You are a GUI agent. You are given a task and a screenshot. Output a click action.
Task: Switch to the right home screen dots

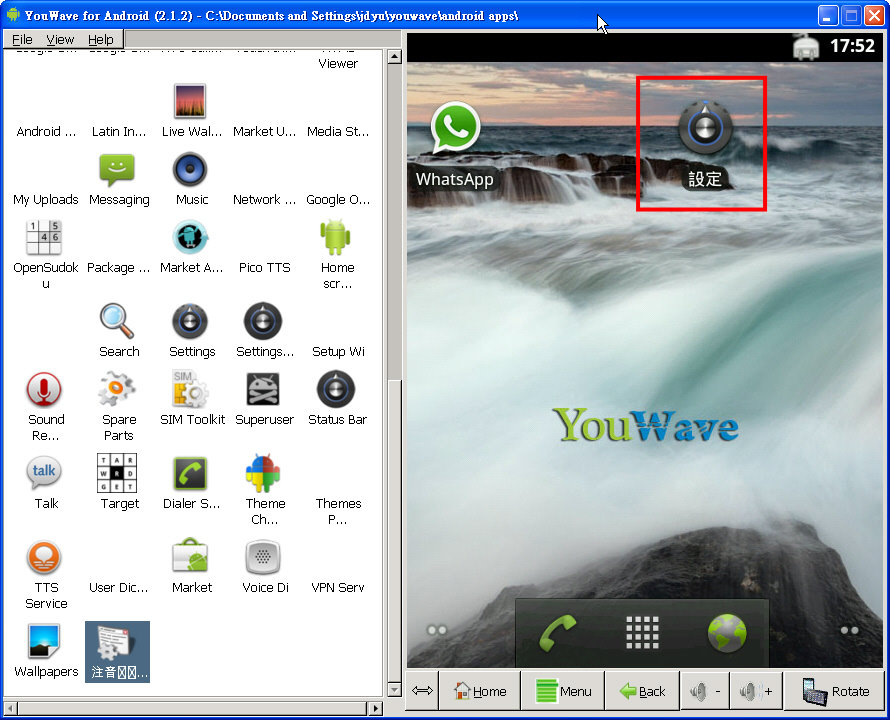(849, 630)
